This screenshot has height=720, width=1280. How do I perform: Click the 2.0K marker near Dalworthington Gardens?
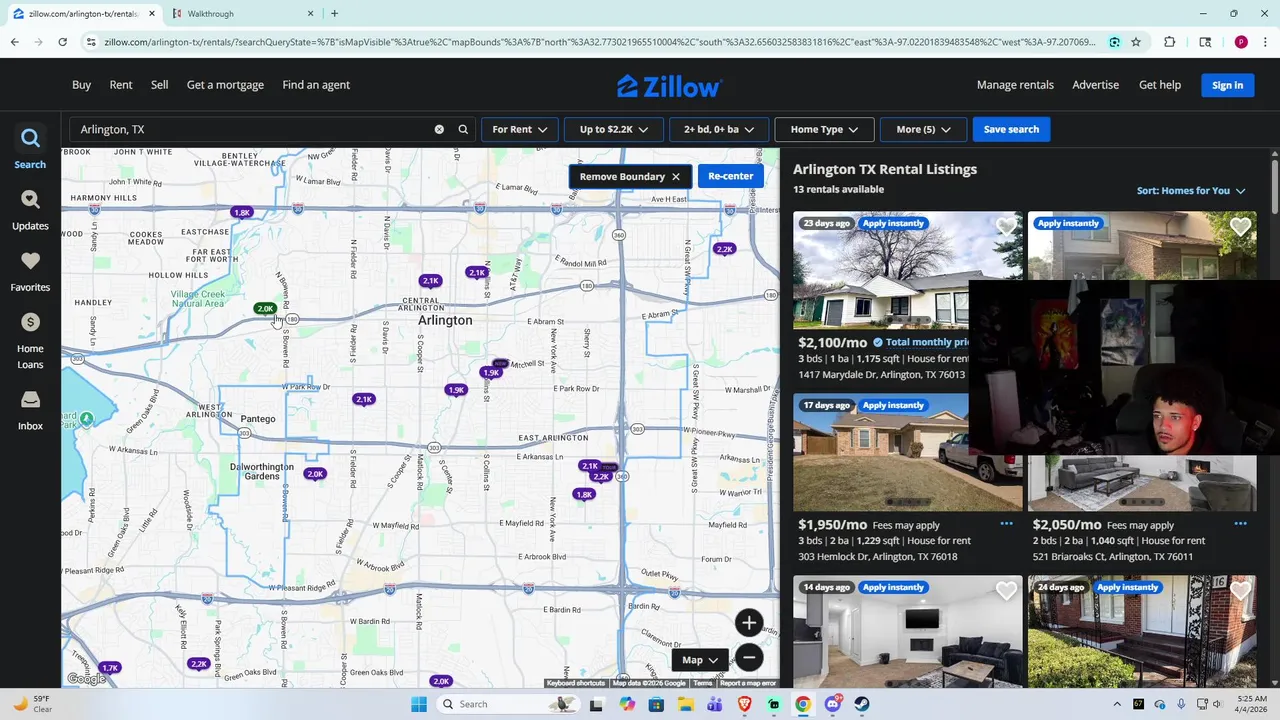pyautogui.click(x=315, y=474)
